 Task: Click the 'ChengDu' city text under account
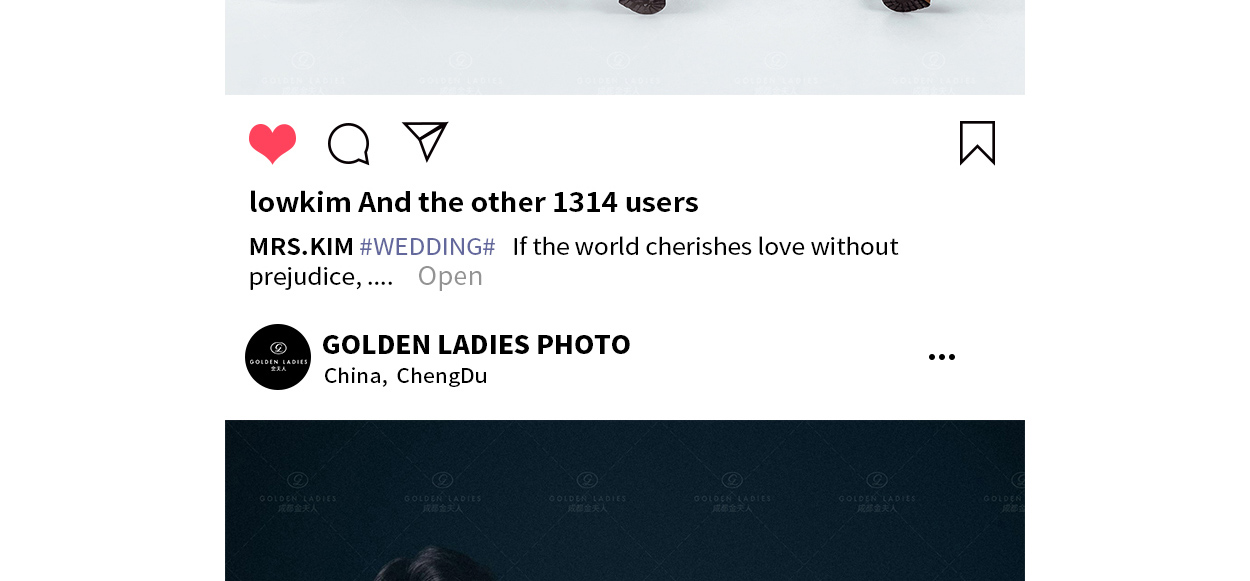442,376
